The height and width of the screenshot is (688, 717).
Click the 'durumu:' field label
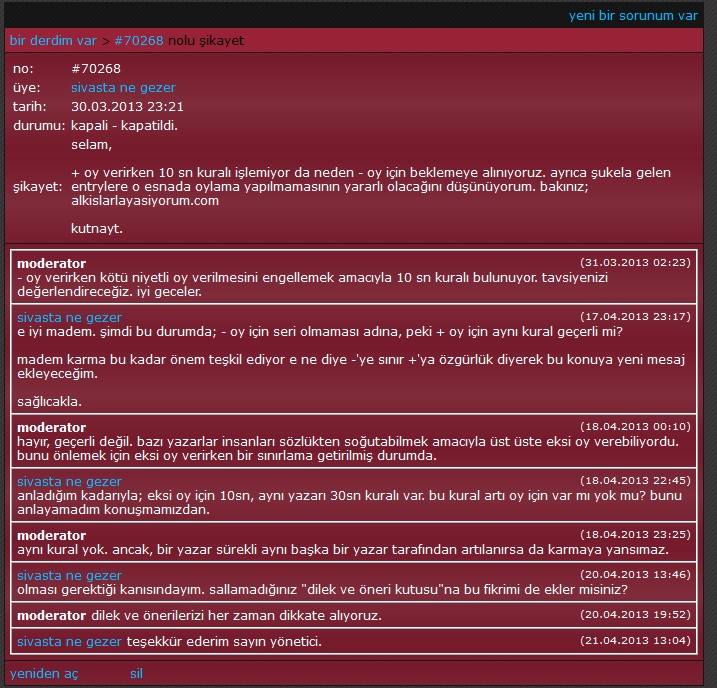click(39, 126)
